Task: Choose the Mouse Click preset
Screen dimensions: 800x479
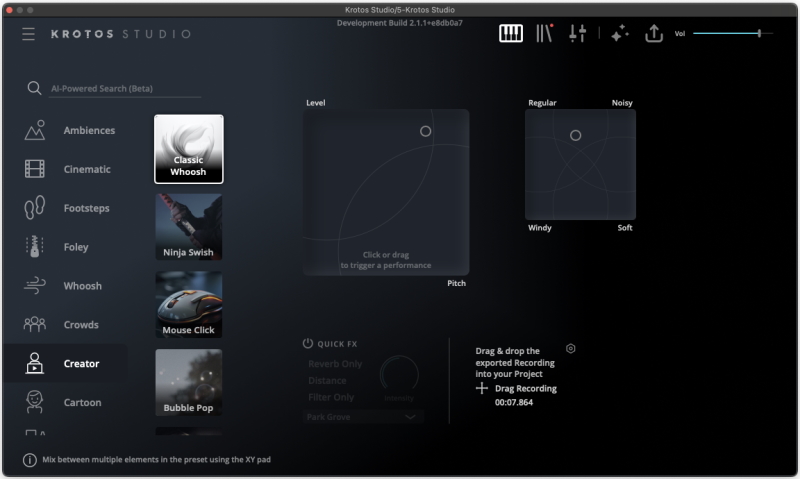Action: [x=189, y=305]
